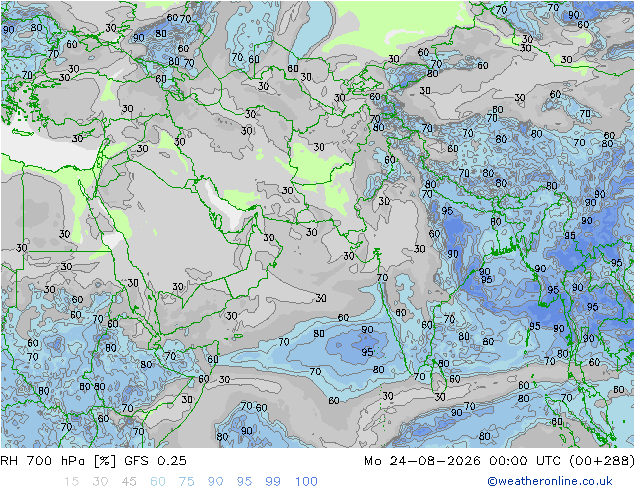
Task: Click the '00:00 UTC' time label
Action: 525,461
